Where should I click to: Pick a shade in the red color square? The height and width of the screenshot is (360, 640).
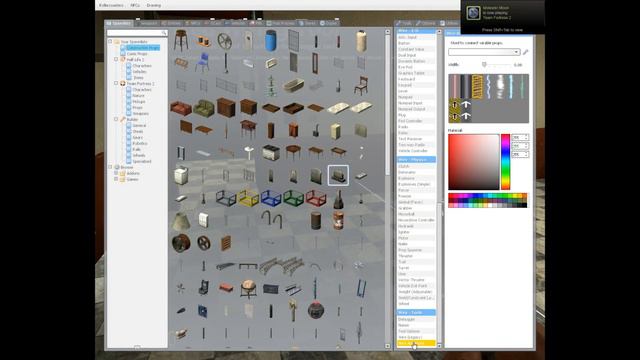473,162
